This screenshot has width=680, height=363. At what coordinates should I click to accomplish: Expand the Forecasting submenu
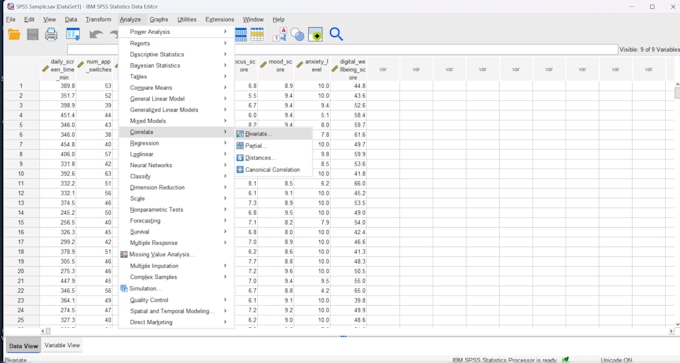point(176,221)
